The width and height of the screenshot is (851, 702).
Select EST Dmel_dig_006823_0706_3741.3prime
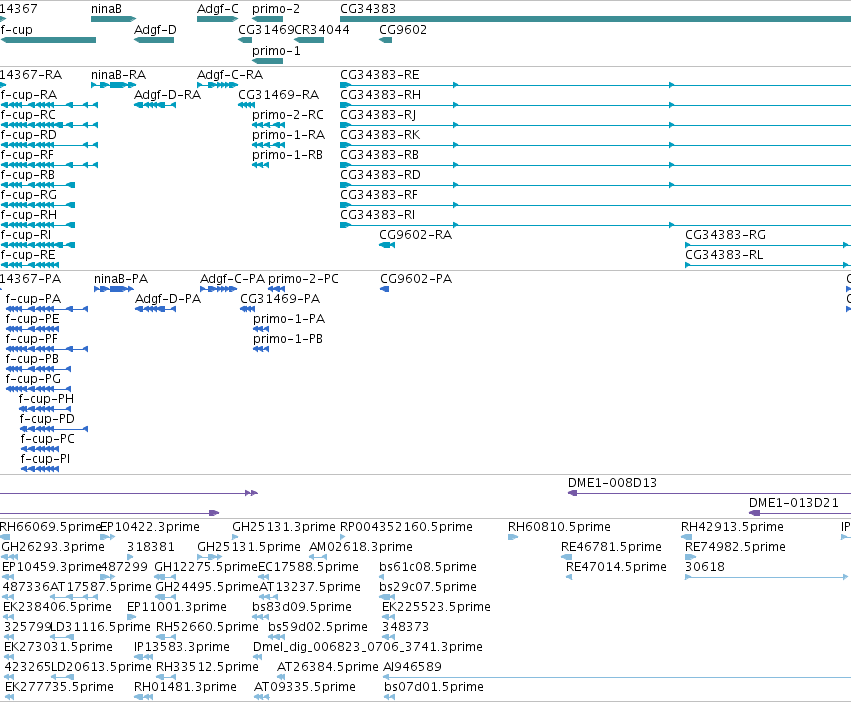(x=367, y=647)
